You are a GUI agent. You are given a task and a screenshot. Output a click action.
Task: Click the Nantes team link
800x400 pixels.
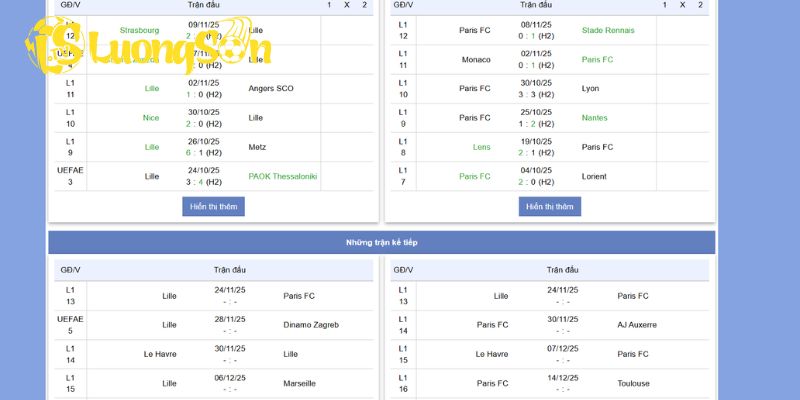click(595, 117)
